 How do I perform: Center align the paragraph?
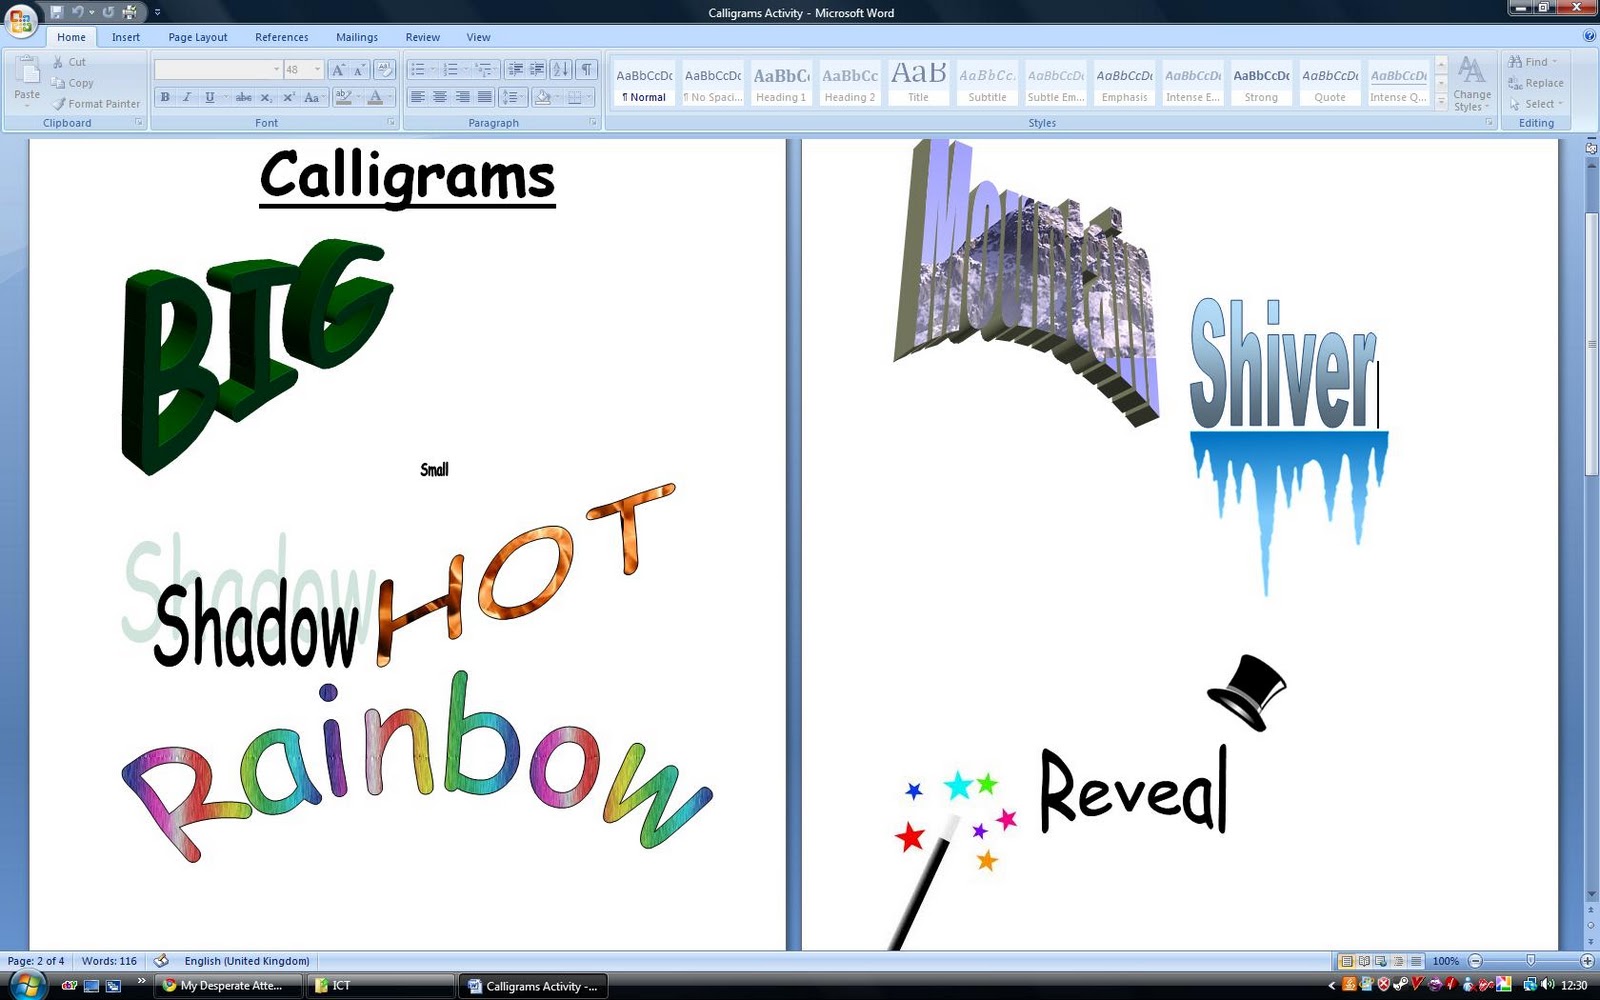(441, 96)
